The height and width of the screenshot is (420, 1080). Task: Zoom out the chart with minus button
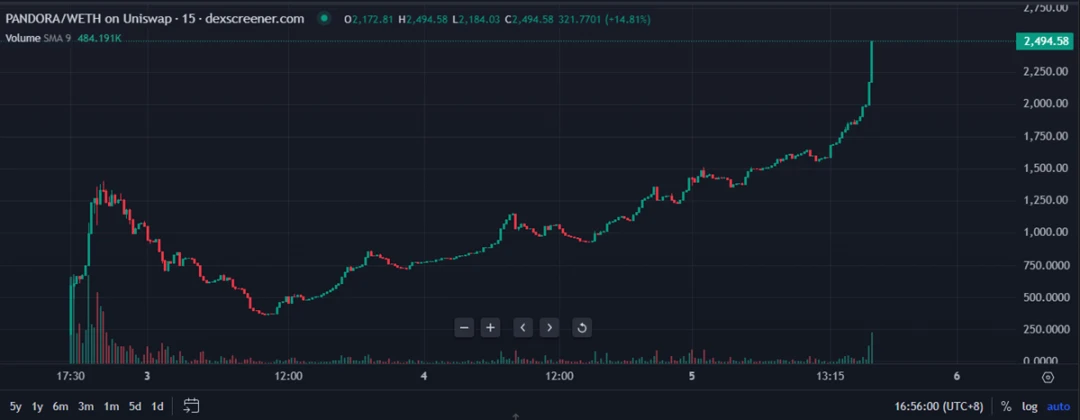pos(463,327)
